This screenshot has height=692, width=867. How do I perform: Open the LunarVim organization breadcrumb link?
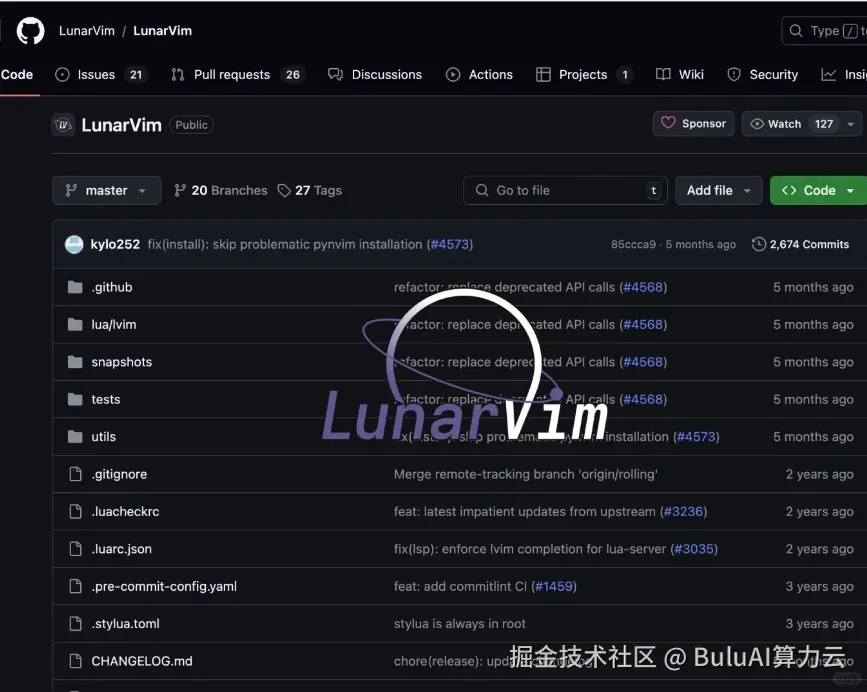pos(87,31)
